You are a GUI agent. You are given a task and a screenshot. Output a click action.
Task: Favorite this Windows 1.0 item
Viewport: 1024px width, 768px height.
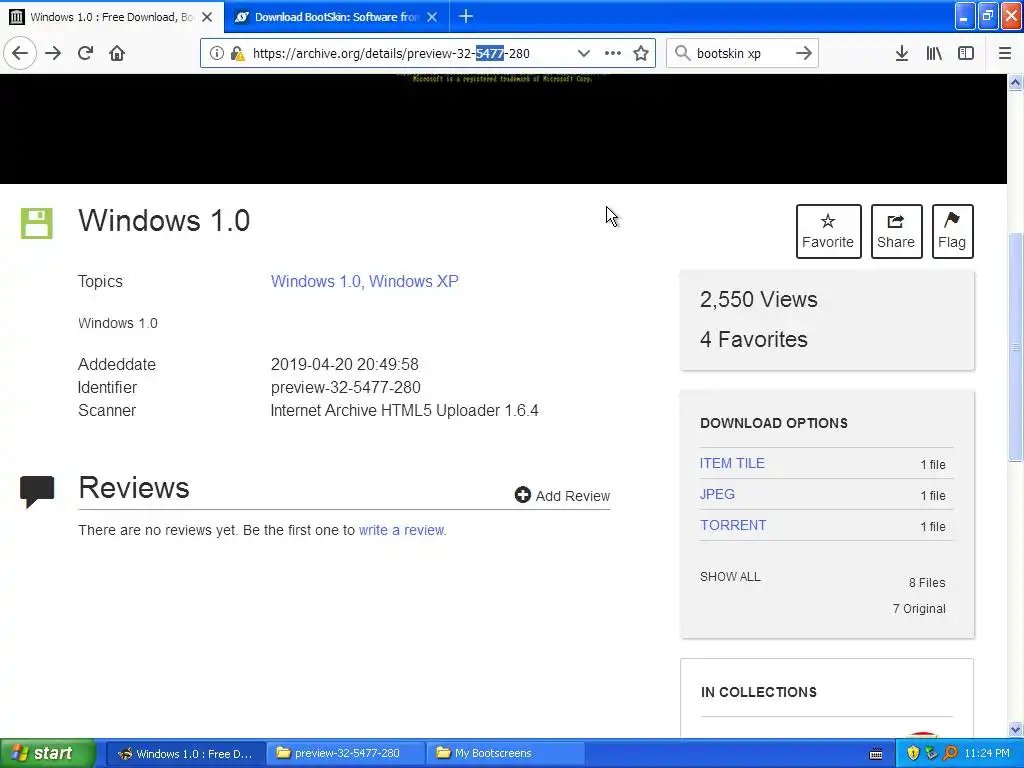(x=828, y=231)
